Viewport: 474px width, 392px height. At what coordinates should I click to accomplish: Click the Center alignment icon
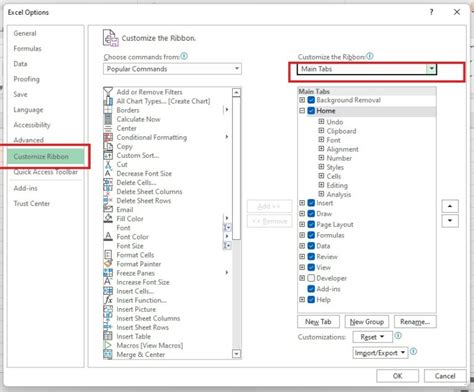click(108, 128)
